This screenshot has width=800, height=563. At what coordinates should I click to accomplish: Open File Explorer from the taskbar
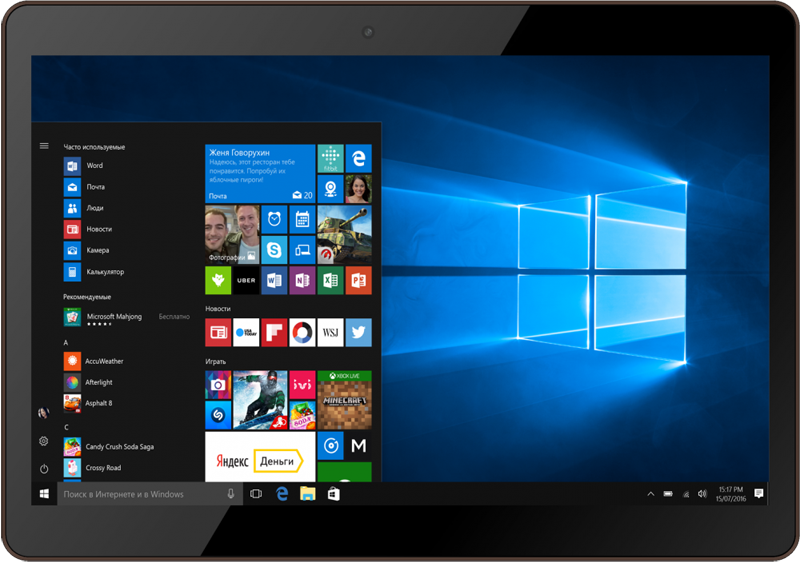(308, 494)
